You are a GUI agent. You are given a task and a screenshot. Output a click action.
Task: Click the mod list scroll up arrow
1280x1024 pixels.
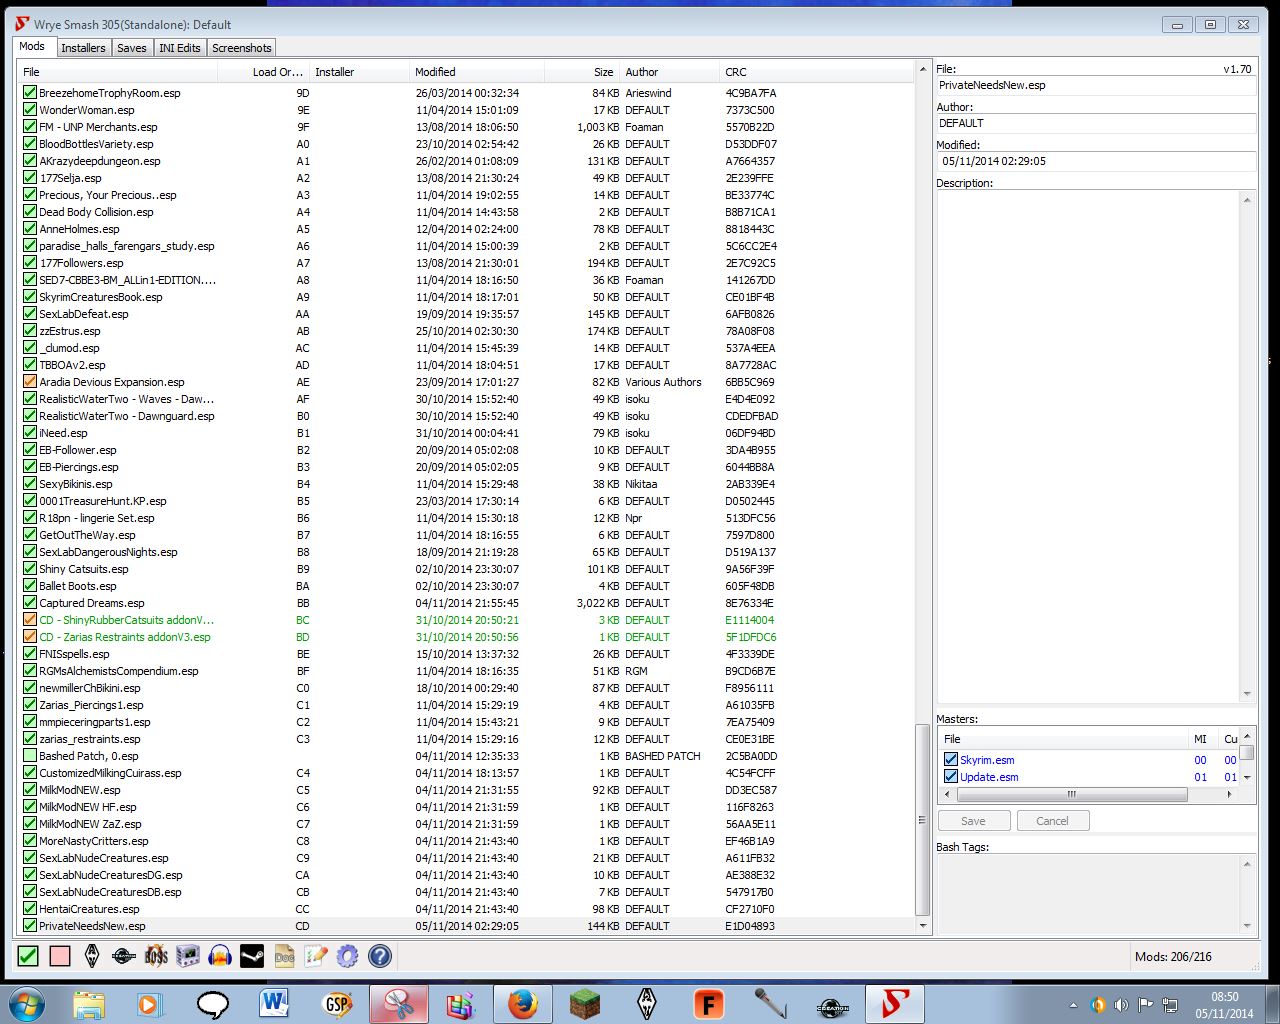pos(922,71)
